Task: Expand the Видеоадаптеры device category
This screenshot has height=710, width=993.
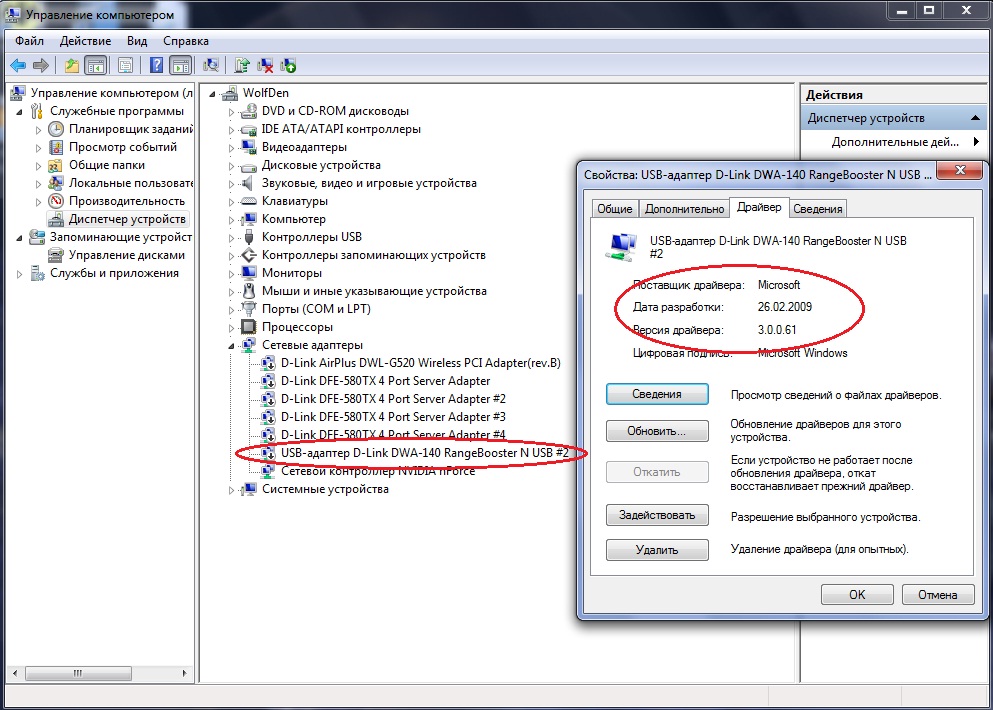Action: [x=231, y=147]
